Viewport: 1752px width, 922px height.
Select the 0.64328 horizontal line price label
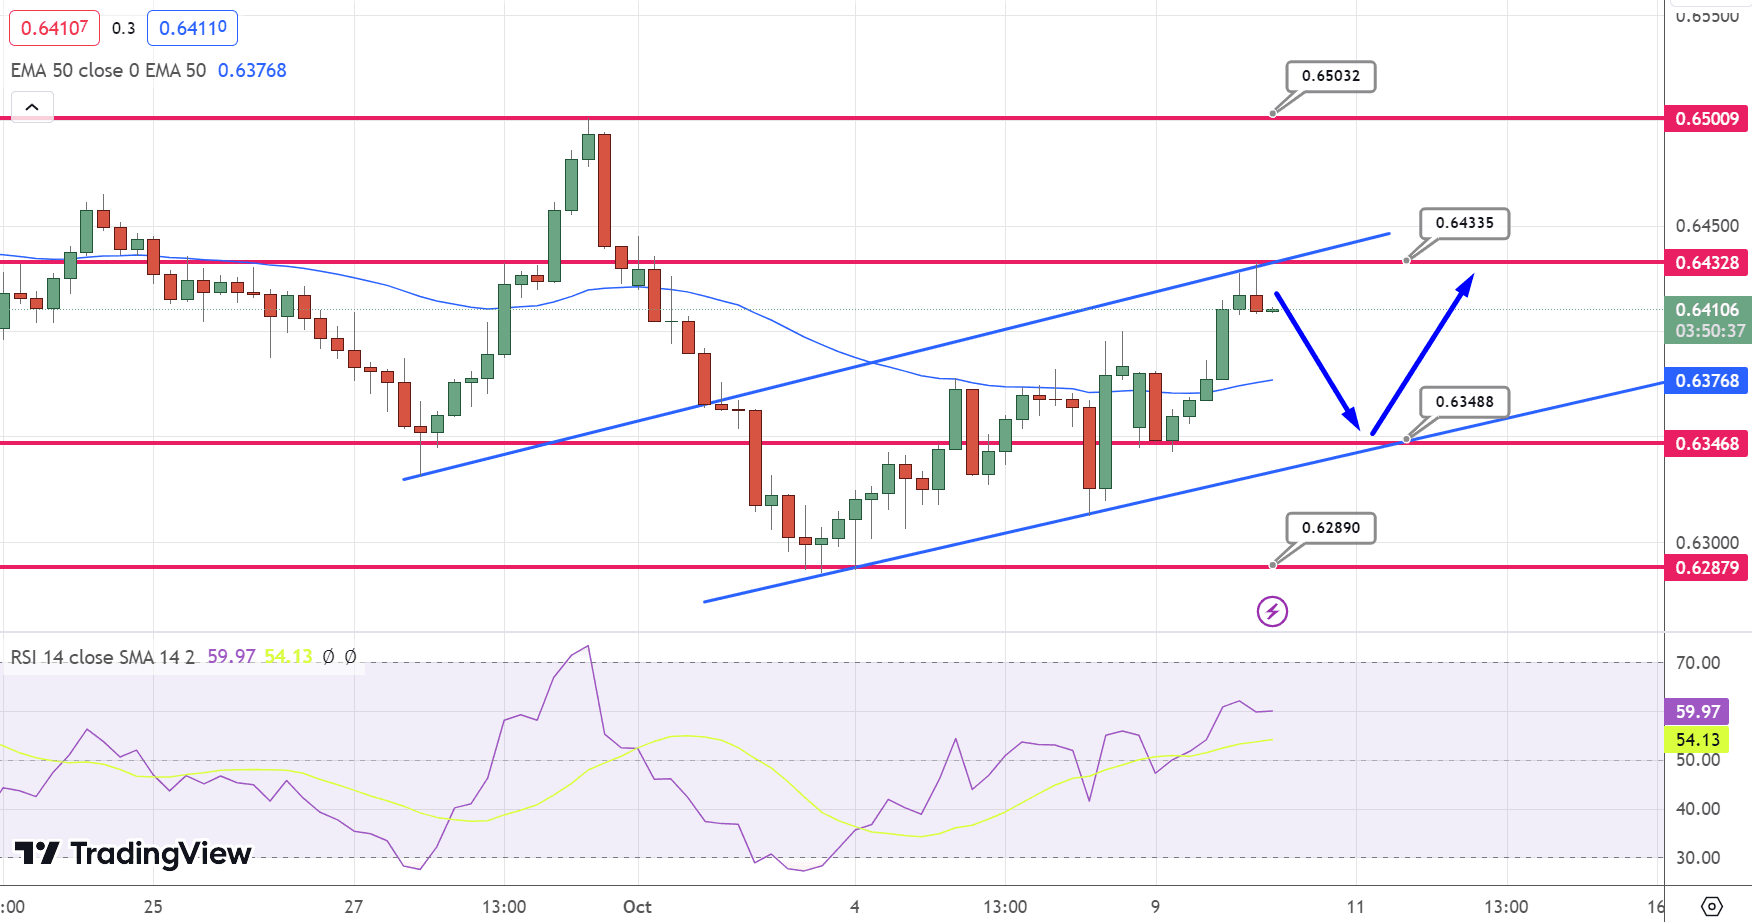click(x=1706, y=263)
